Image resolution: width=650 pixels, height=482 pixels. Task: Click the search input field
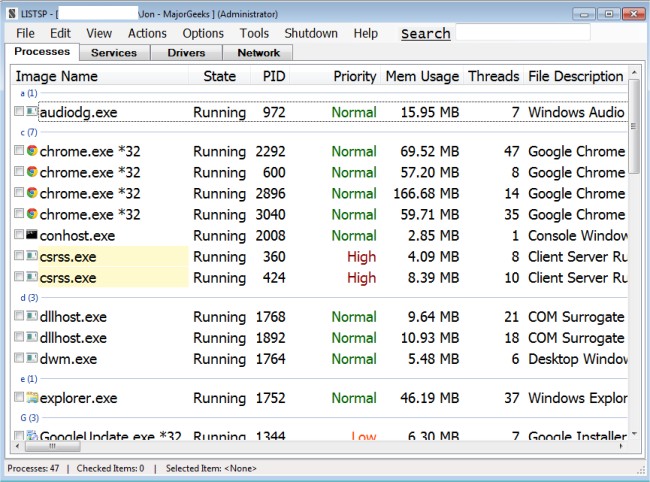521,34
